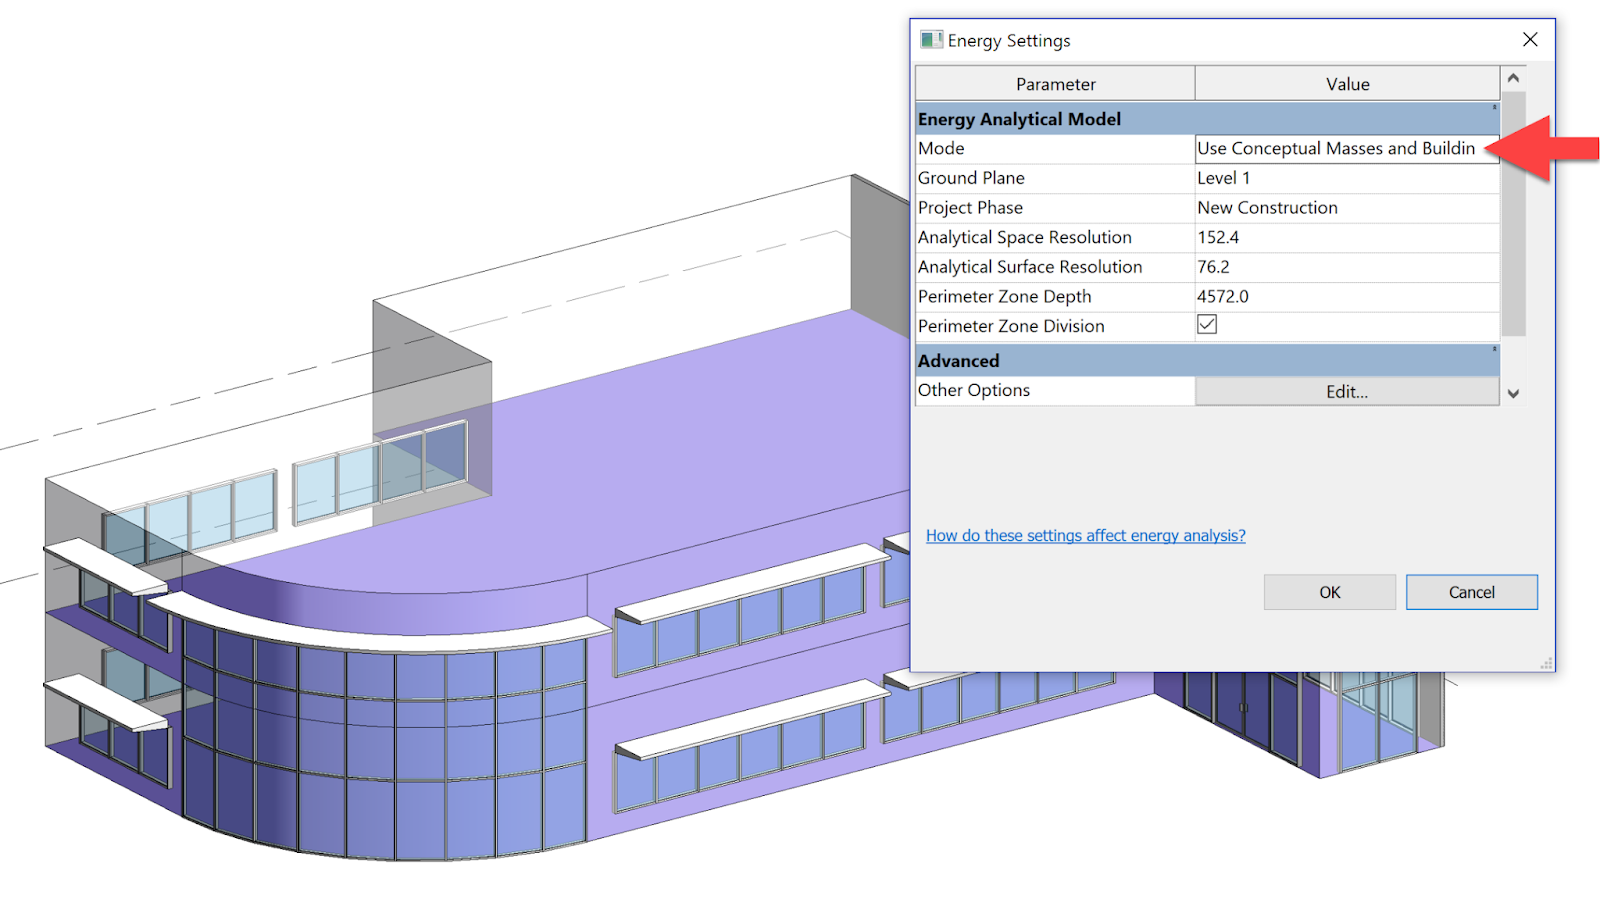Select the Analytical Space Resolution label

(x=1025, y=238)
